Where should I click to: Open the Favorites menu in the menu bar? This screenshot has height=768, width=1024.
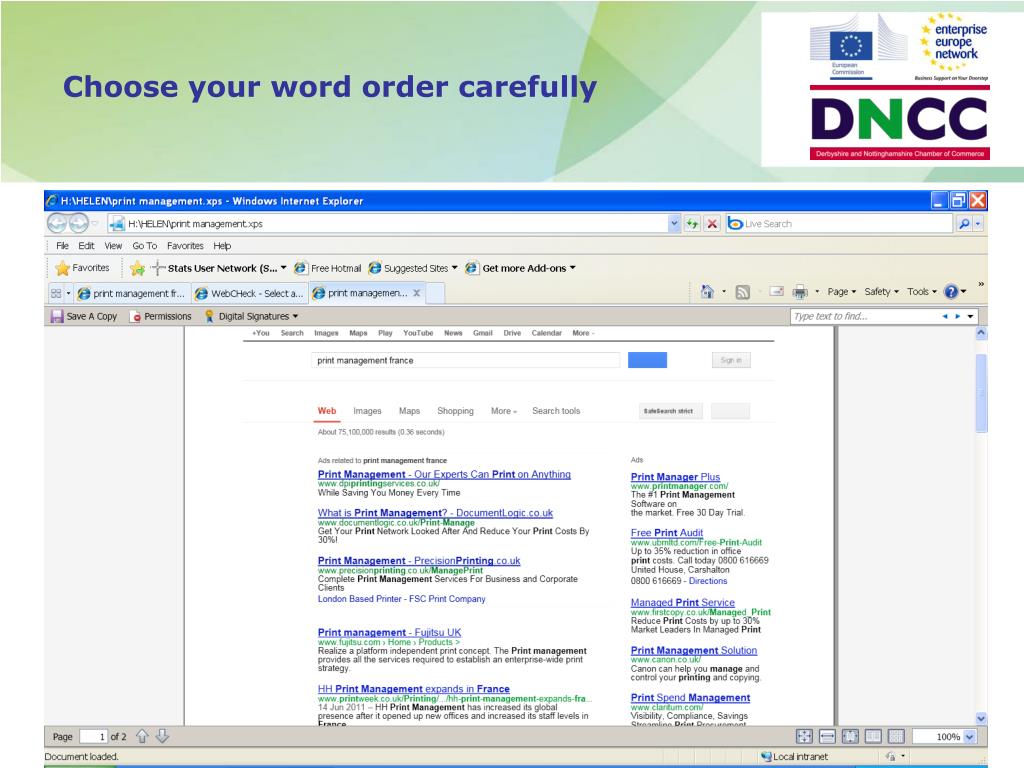(x=185, y=246)
